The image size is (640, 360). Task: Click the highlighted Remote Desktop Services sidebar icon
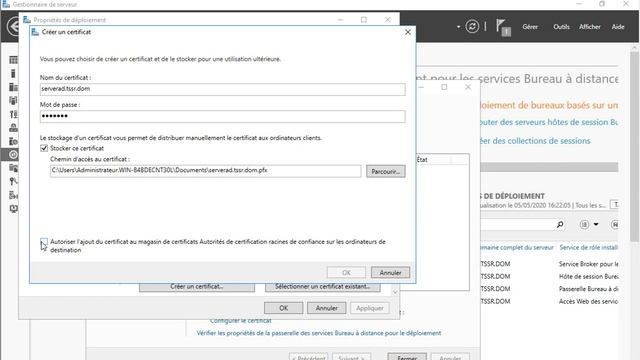tap(13, 155)
